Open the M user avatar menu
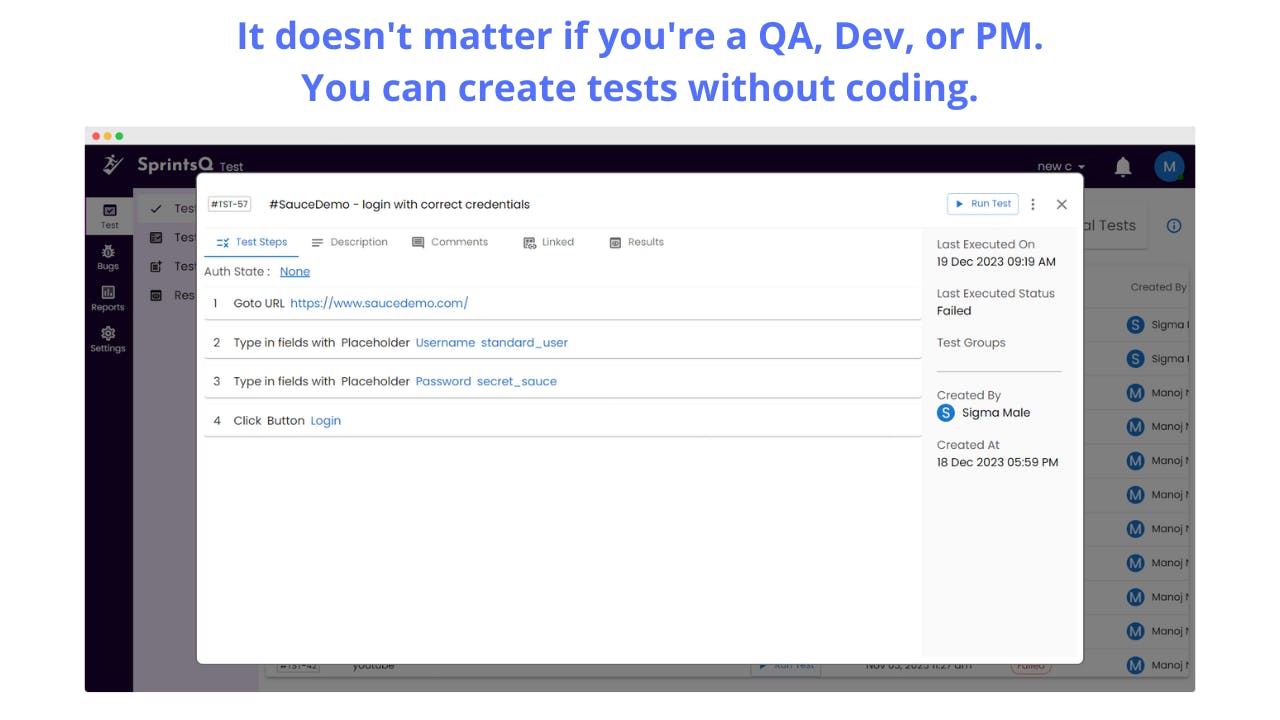 click(x=1169, y=166)
